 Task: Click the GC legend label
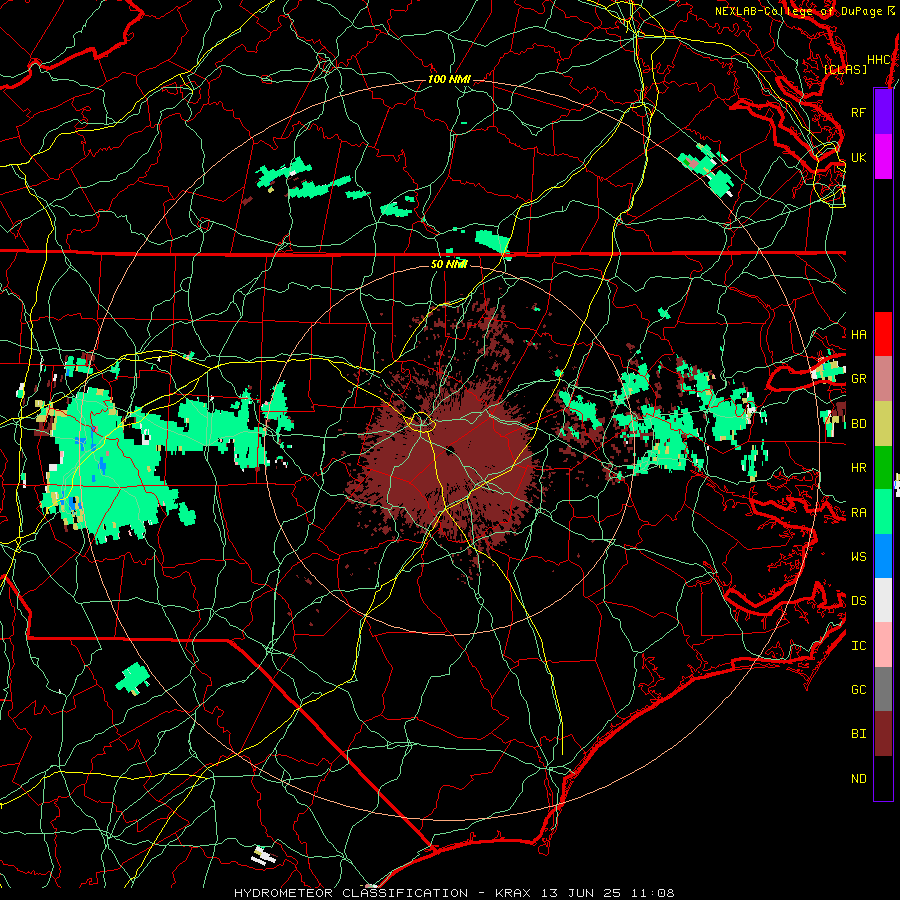[859, 690]
